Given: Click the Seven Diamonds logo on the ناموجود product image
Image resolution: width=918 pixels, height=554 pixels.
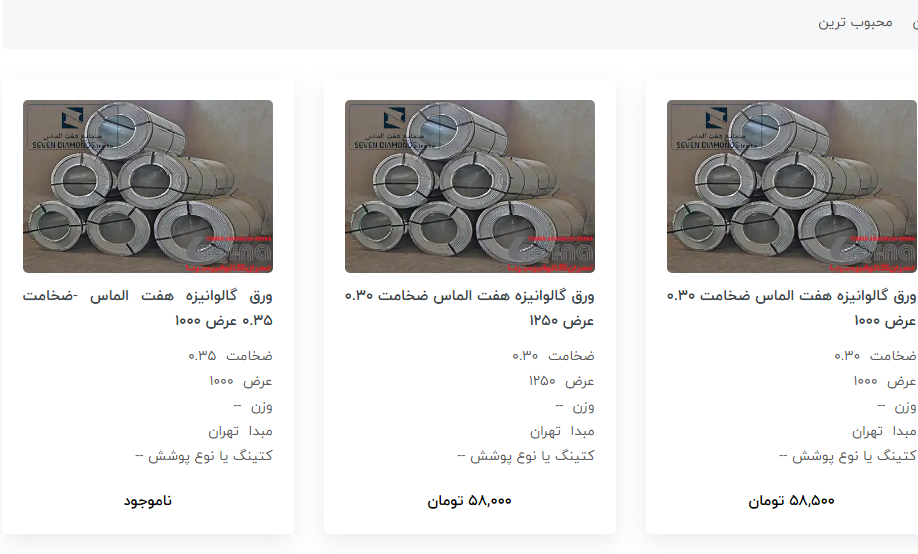Looking at the screenshot, I should (71, 129).
